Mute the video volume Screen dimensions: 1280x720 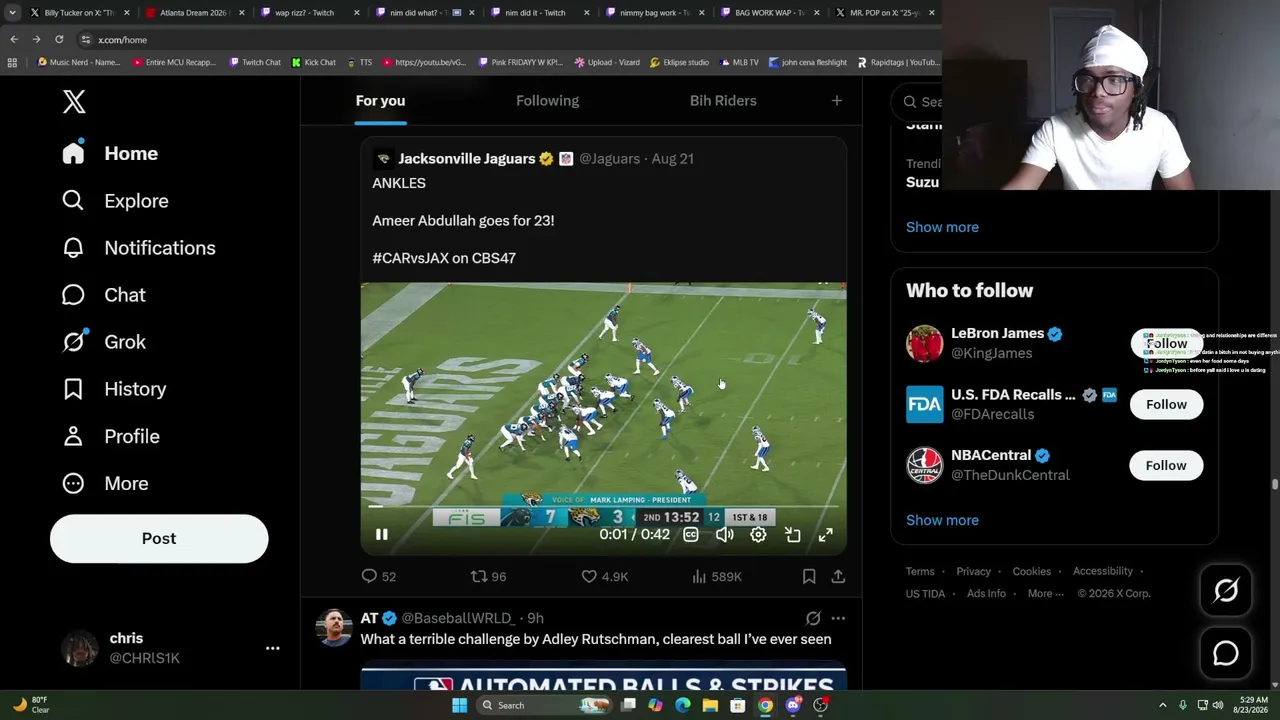tap(725, 535)
